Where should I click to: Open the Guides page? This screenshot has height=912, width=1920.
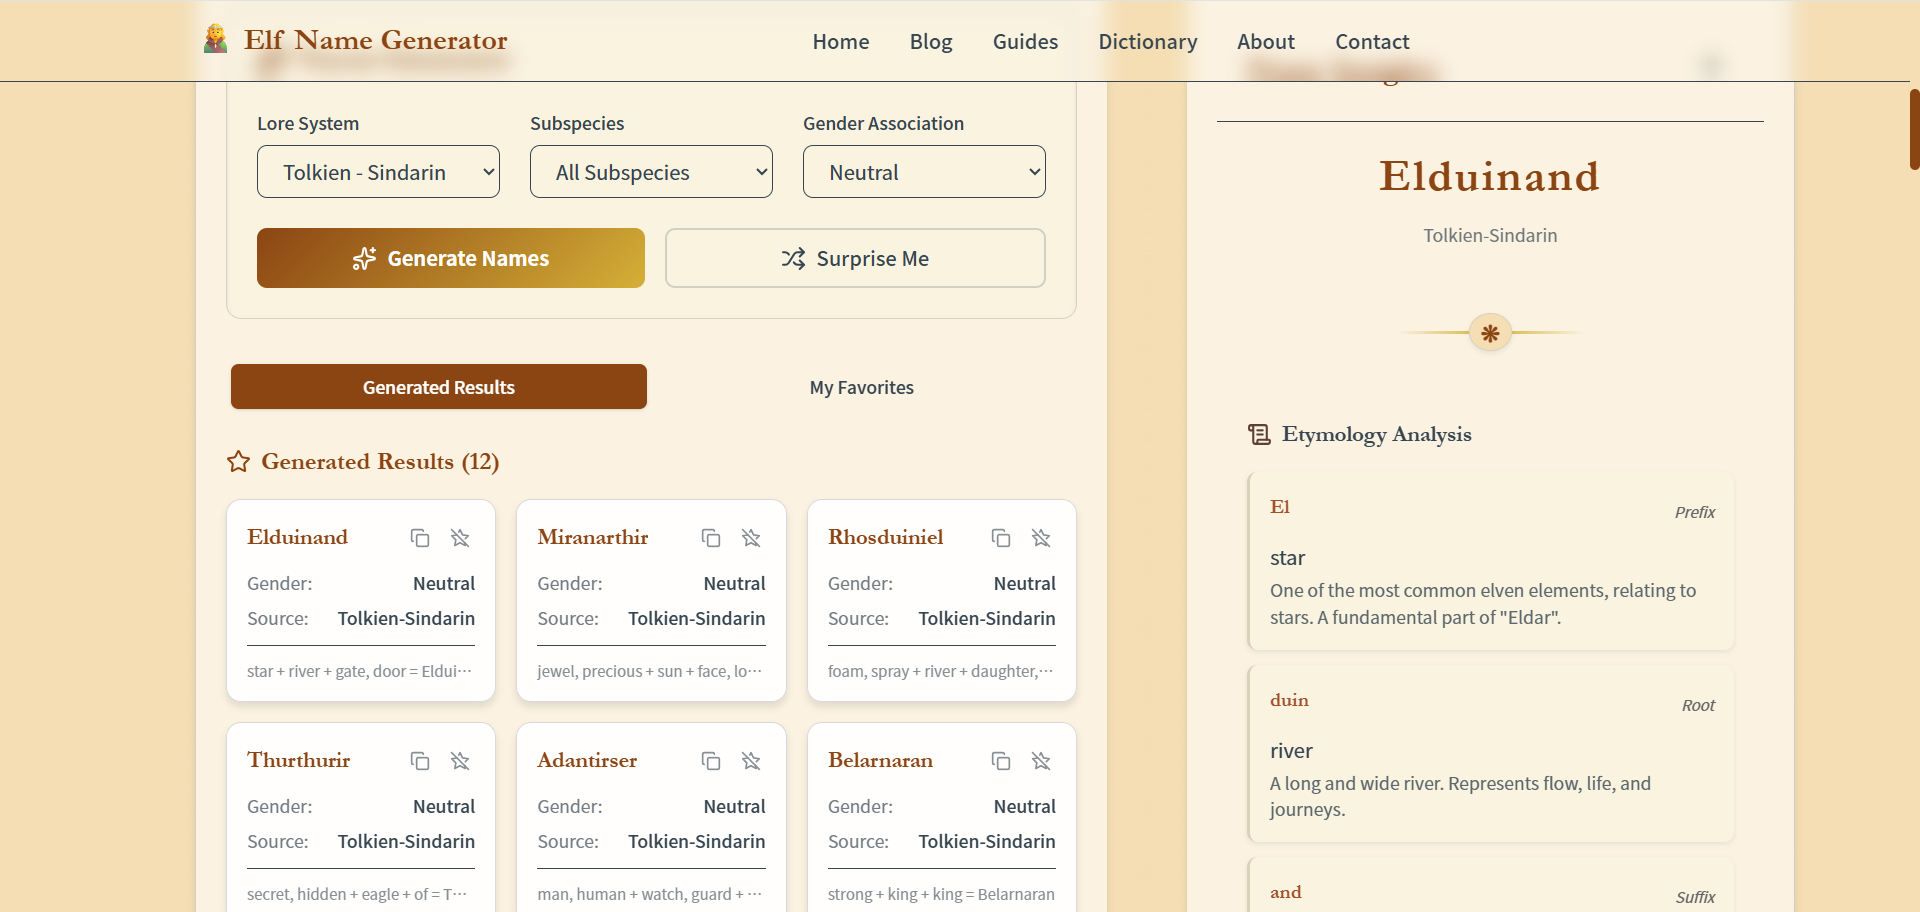tap(1025, 42)
